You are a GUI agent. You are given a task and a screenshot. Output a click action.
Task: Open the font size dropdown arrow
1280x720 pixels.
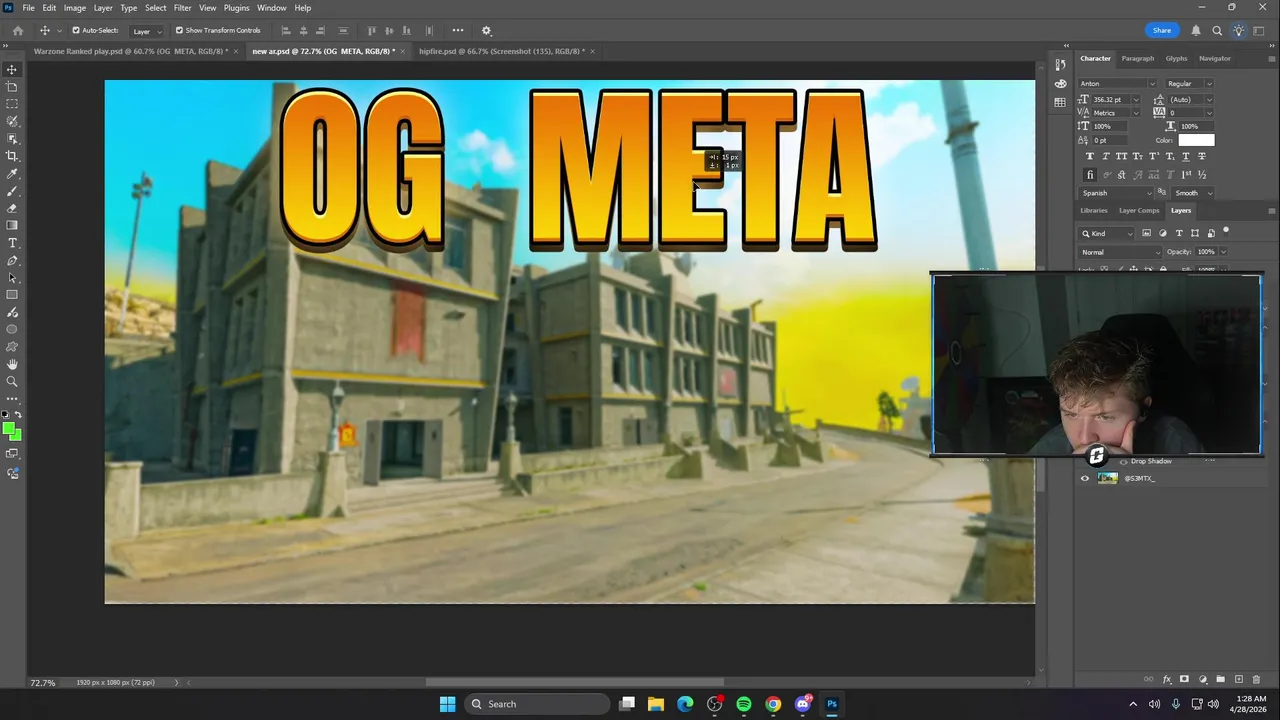click(x=1136, y=100)
